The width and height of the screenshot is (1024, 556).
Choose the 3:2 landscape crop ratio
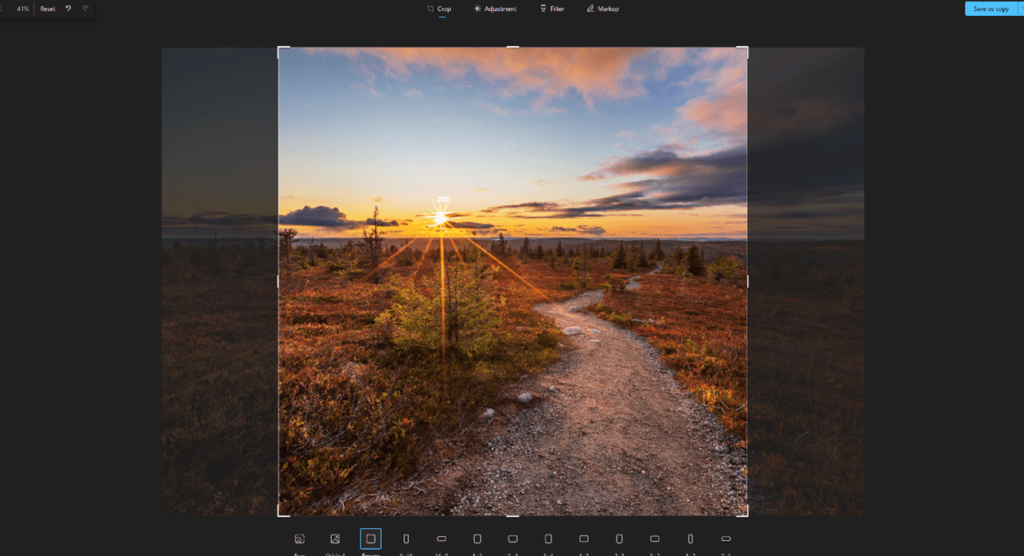(654, 539)
